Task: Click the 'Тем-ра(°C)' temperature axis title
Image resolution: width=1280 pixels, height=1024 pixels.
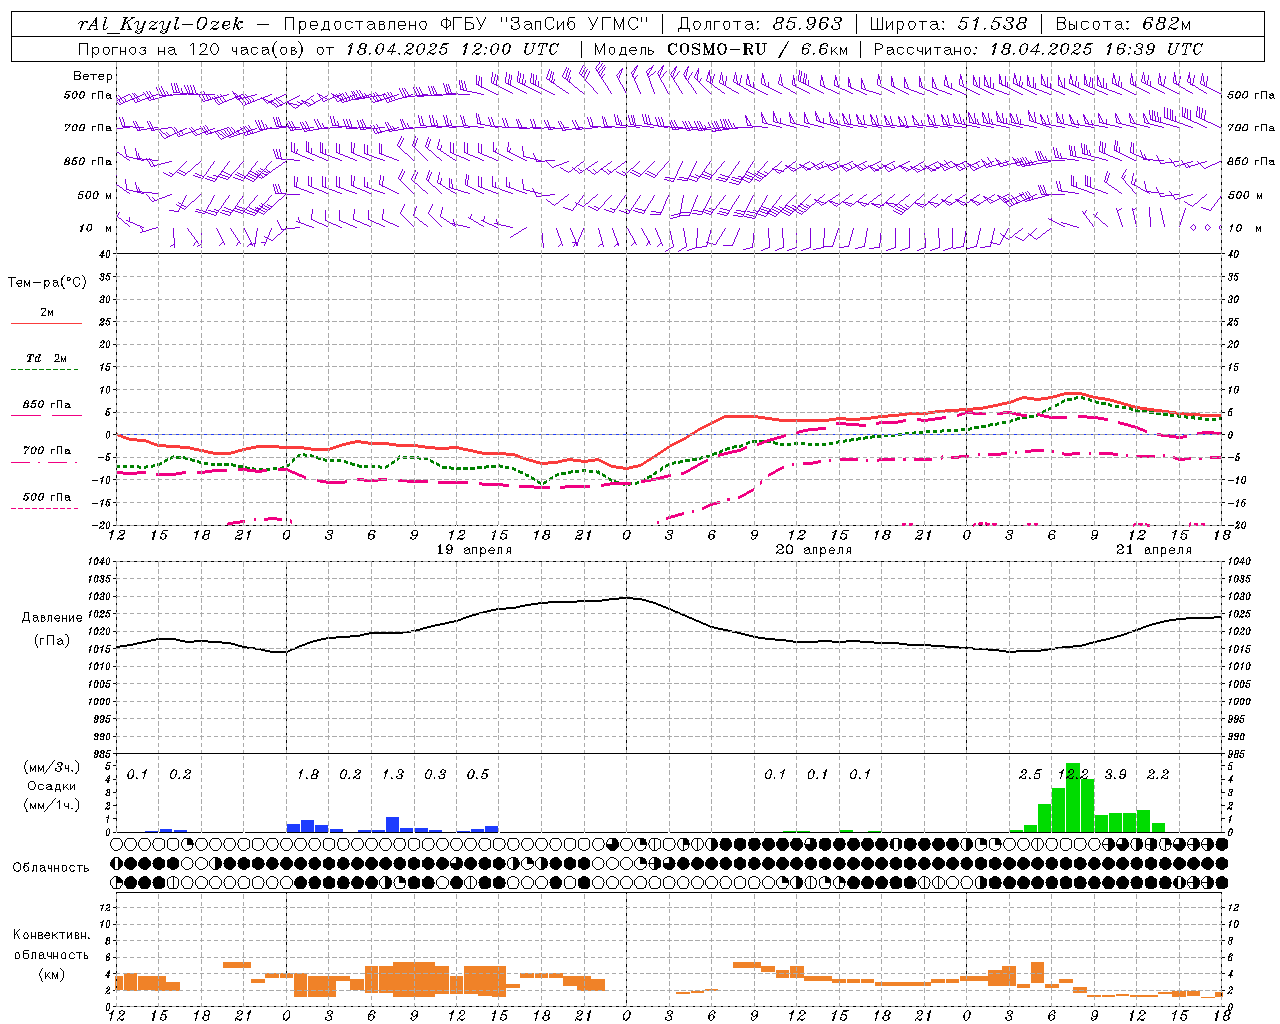Action: coord(47,283)
